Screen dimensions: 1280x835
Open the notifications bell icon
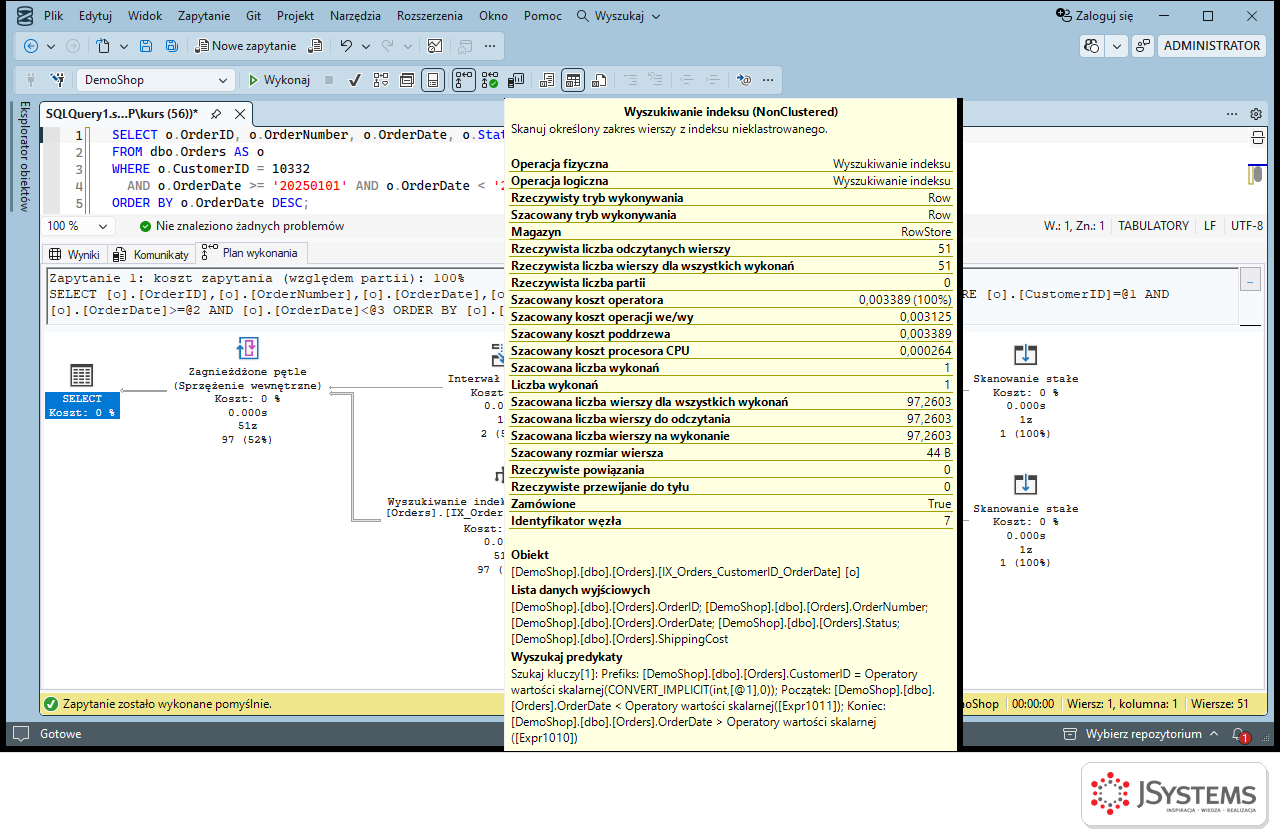coord(1240,734)
